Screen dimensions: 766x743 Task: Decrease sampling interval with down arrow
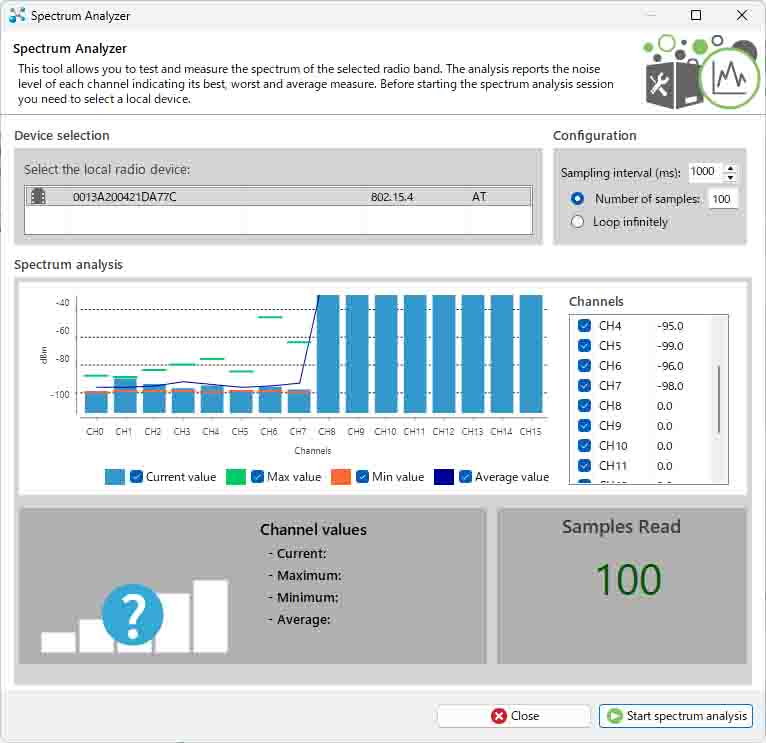(730, 177)
